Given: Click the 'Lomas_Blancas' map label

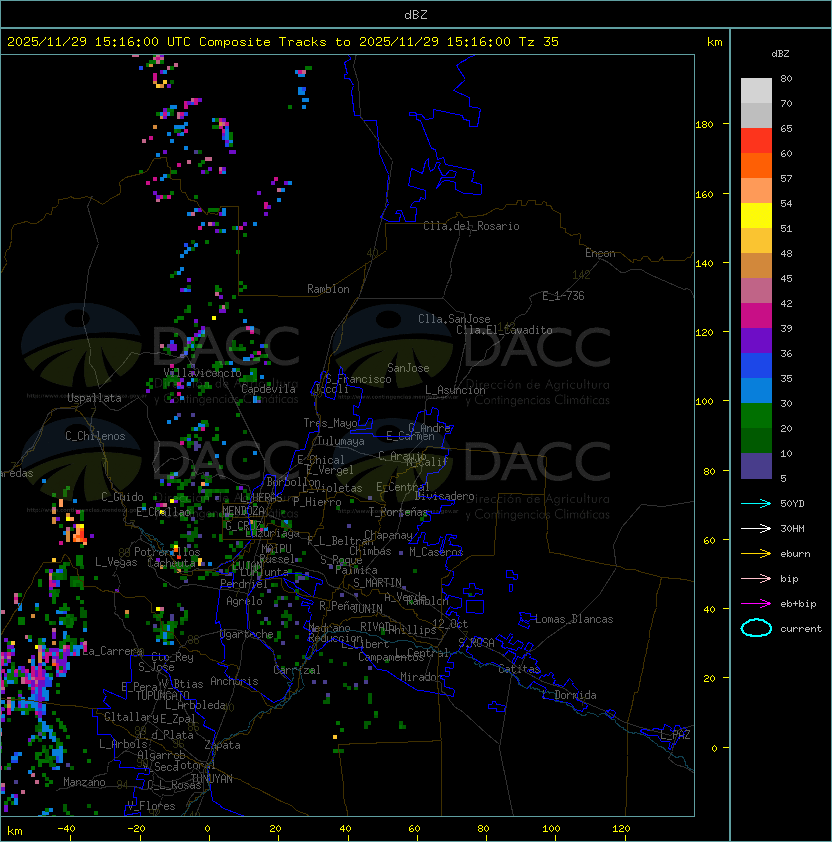Looking at the screenshot, I should 574,619.
